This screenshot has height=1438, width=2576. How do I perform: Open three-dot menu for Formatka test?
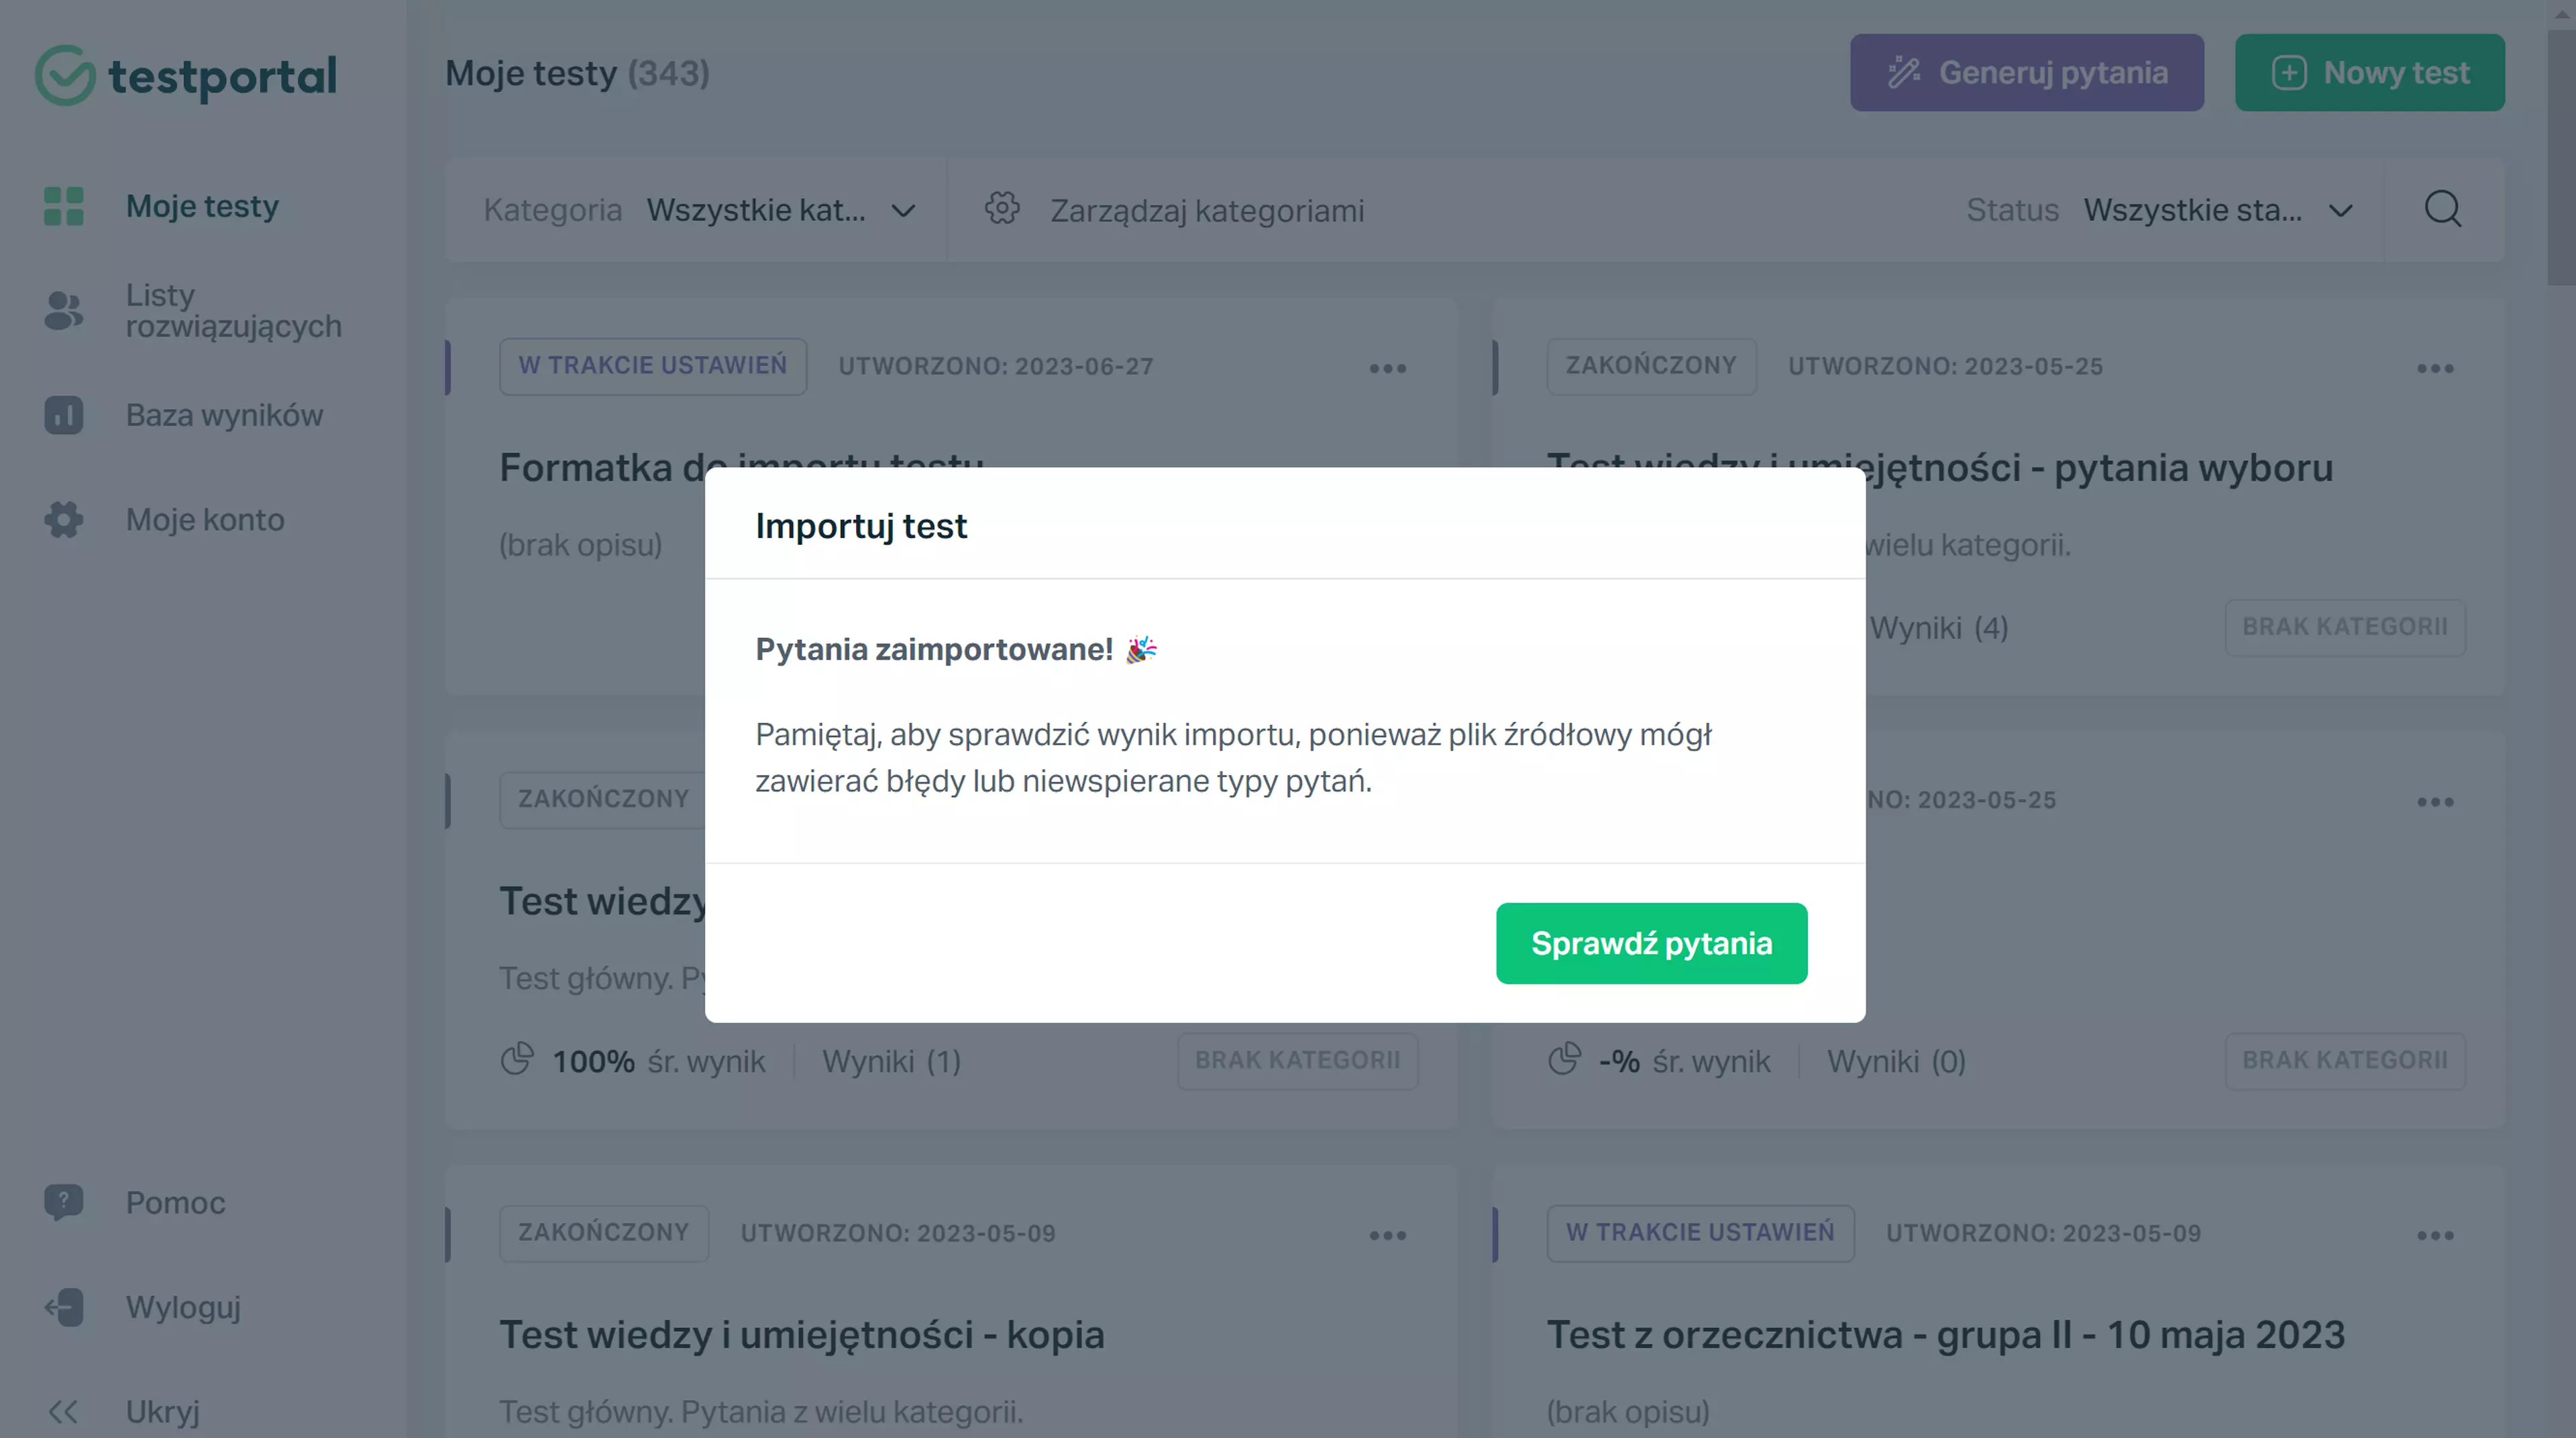click(1388, 368)
